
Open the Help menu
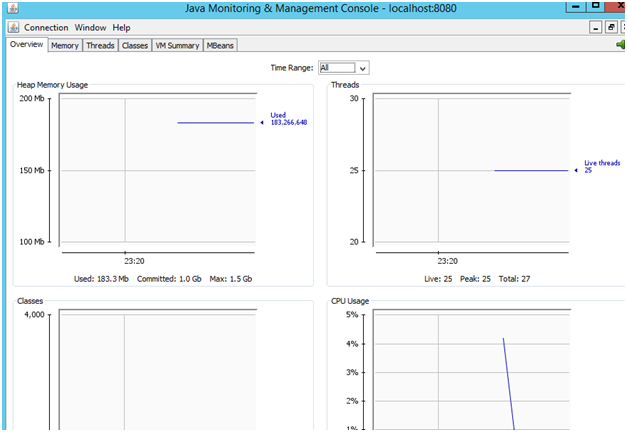point(121,28)
